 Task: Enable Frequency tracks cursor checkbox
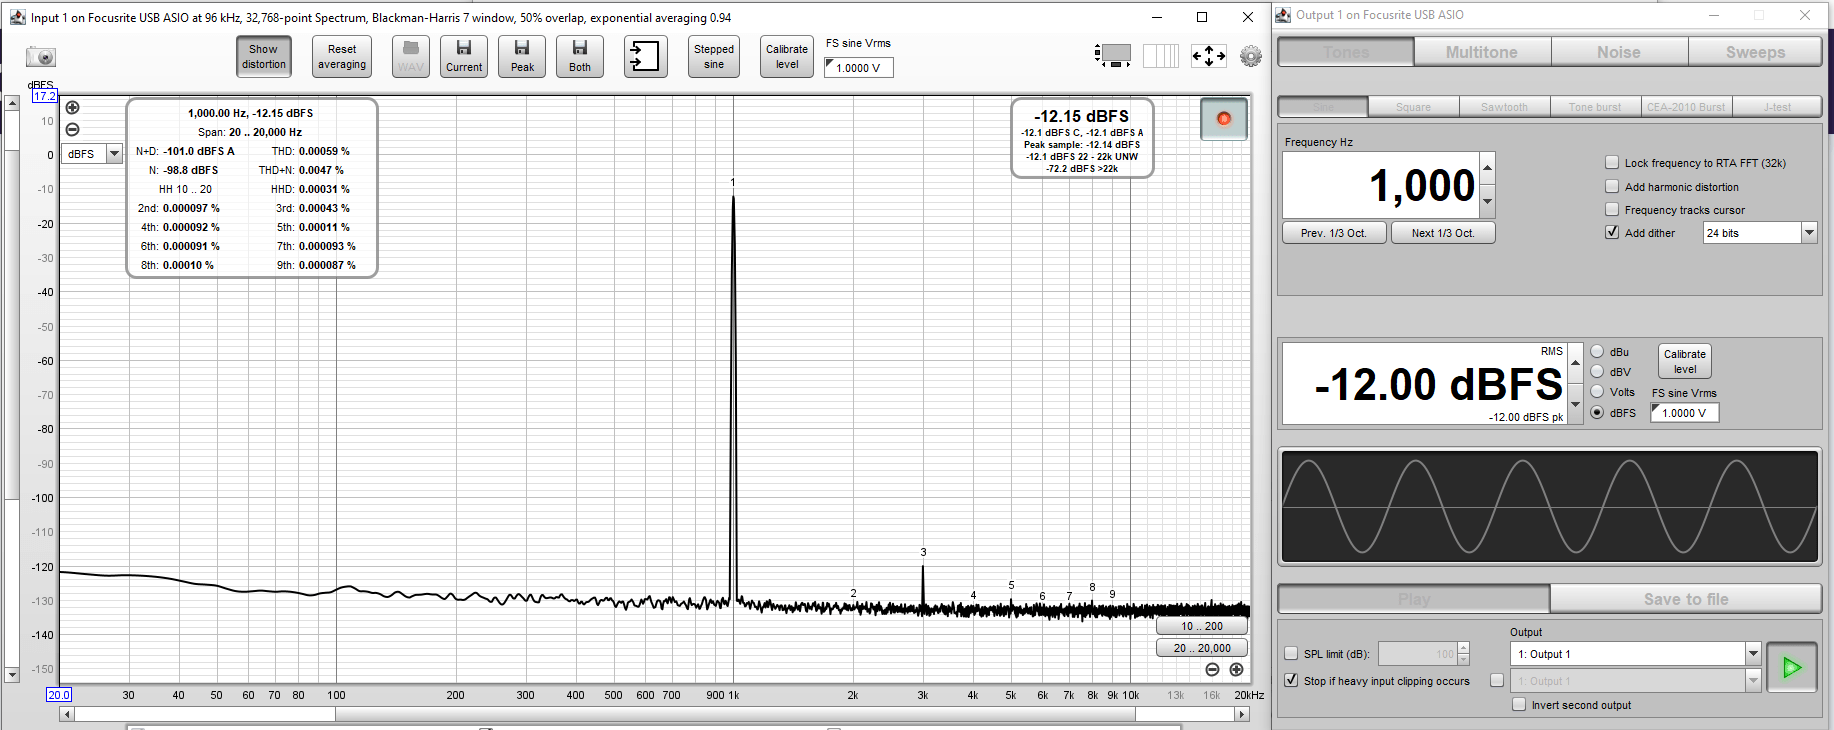[x=1612, y=209]
